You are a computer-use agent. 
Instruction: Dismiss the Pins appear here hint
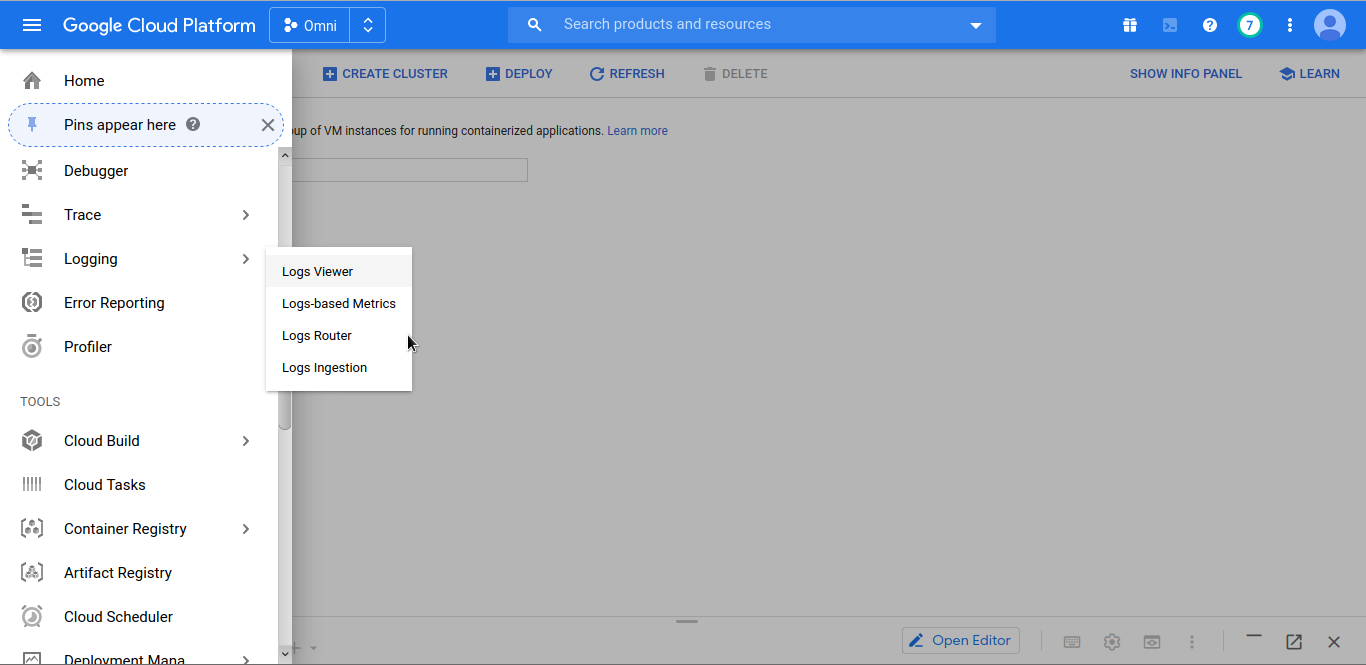(267, 125)
